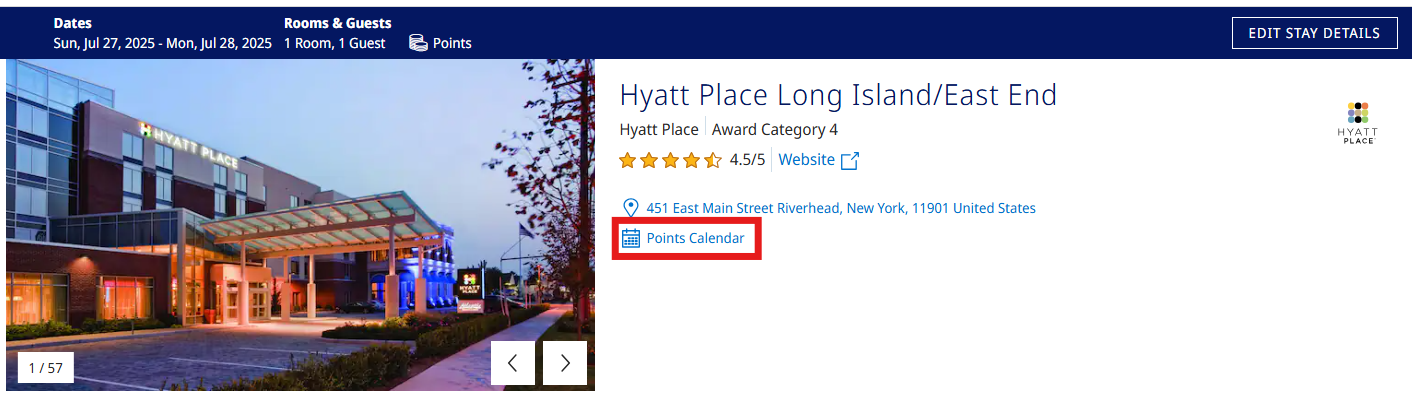
Task: Click the Points label in header
Action: point(452,43)
